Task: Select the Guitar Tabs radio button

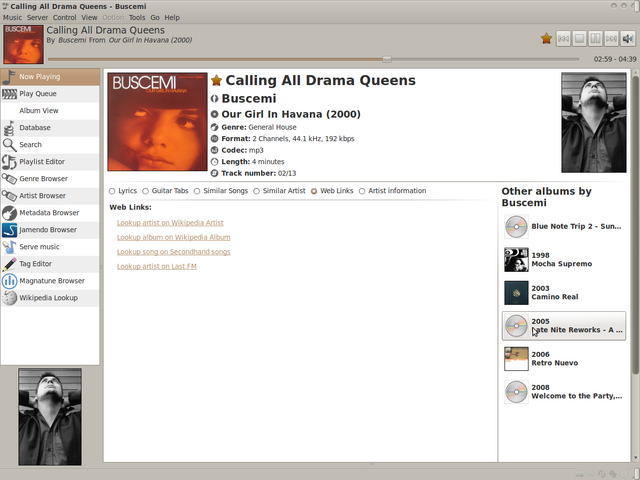Action: click(145, 191)
